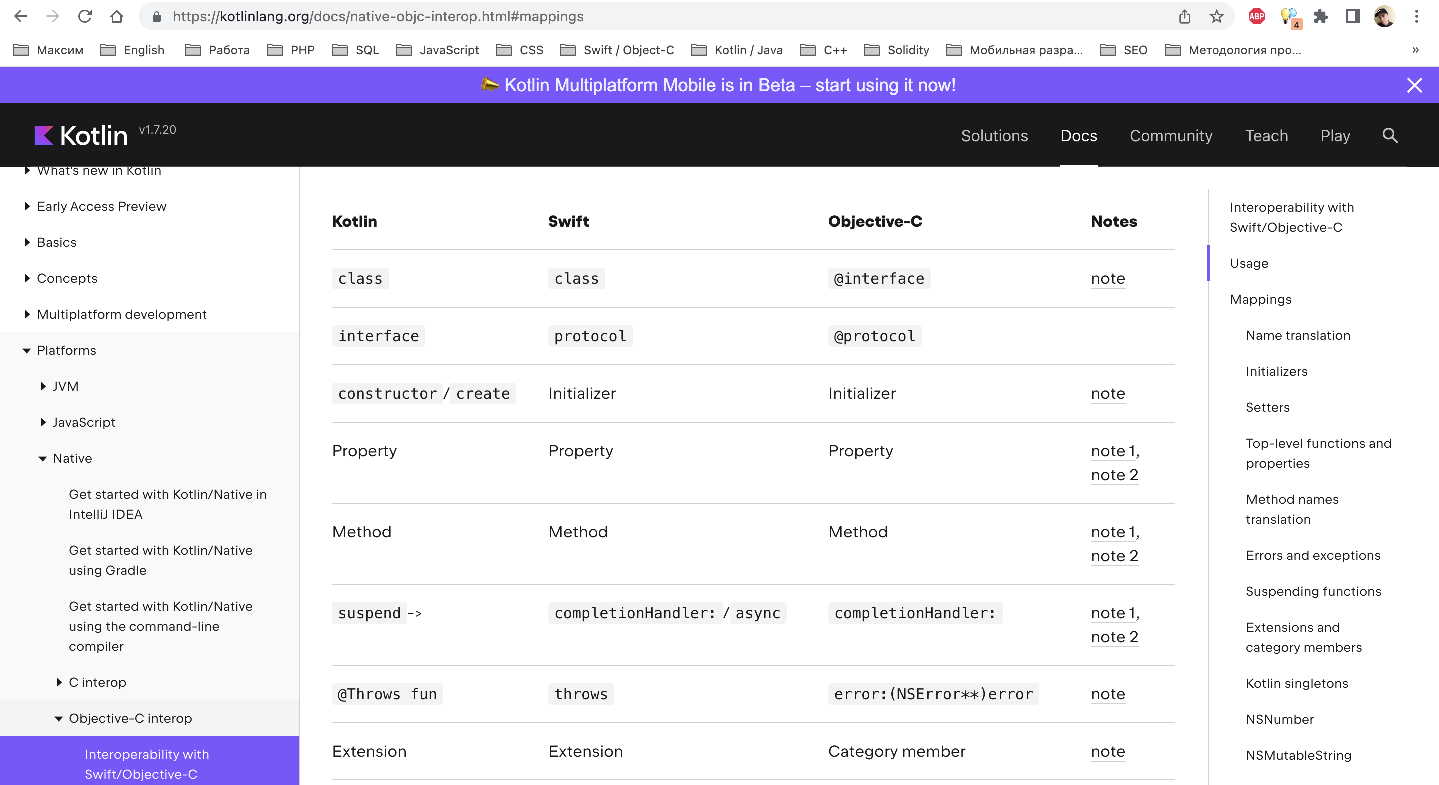Open the Docs navigation item
1439x785 pixels.
click(1079, 136)
